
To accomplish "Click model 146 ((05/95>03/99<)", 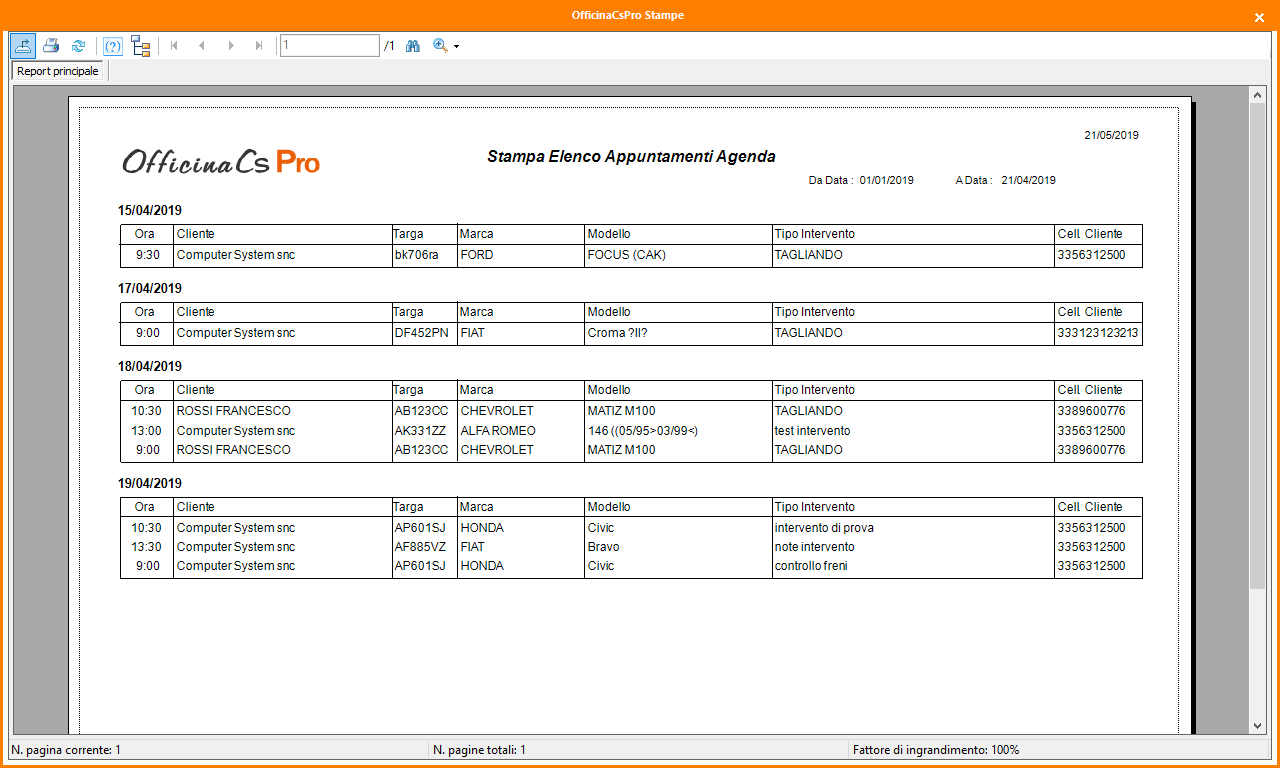I will (643, 431).
